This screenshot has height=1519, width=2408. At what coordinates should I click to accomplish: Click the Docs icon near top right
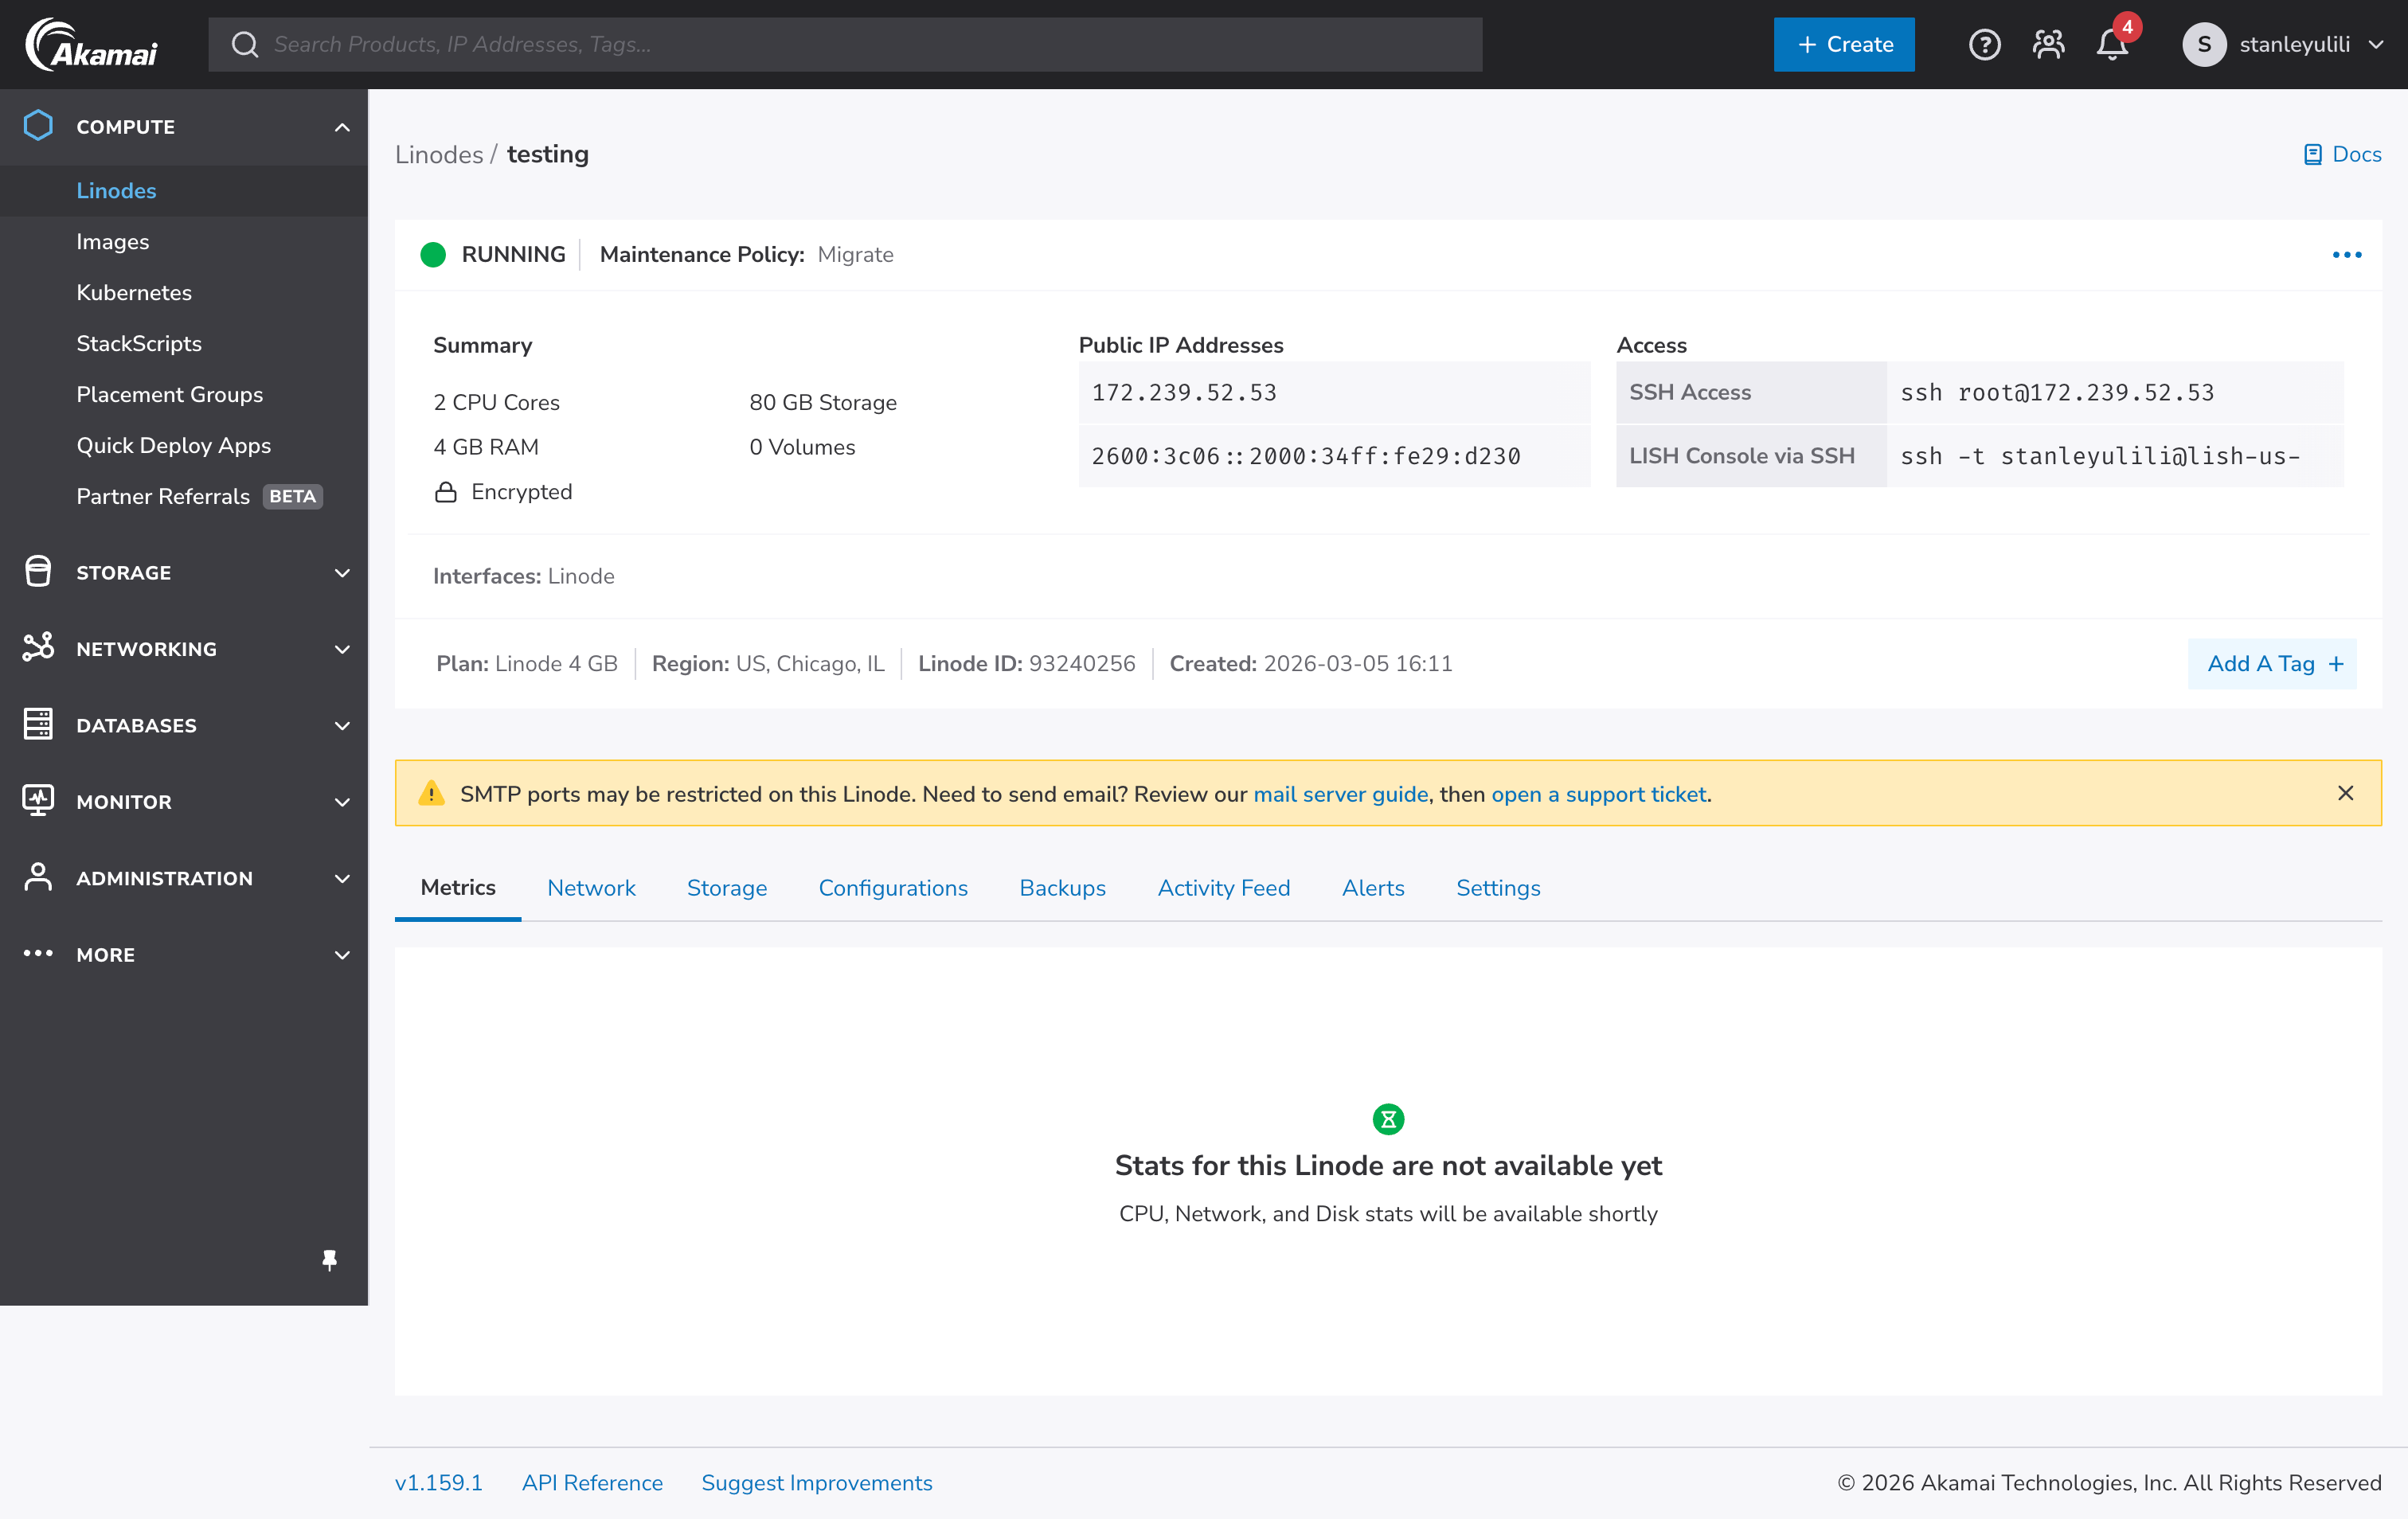(2313, 154)
